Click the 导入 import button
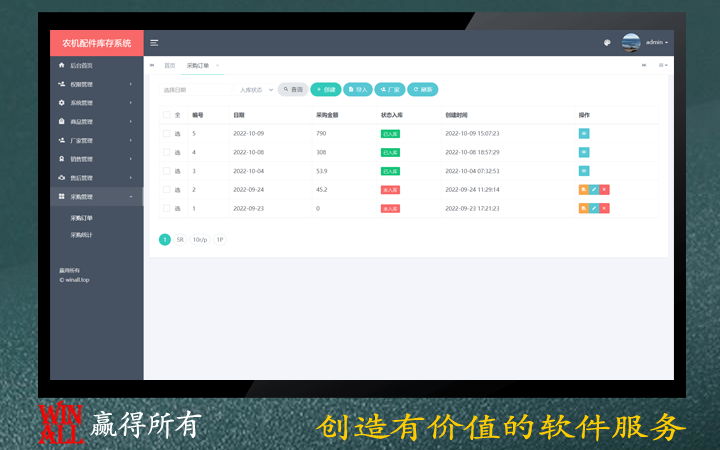Screen dimensions: 720x450 (x=358, y=90)
